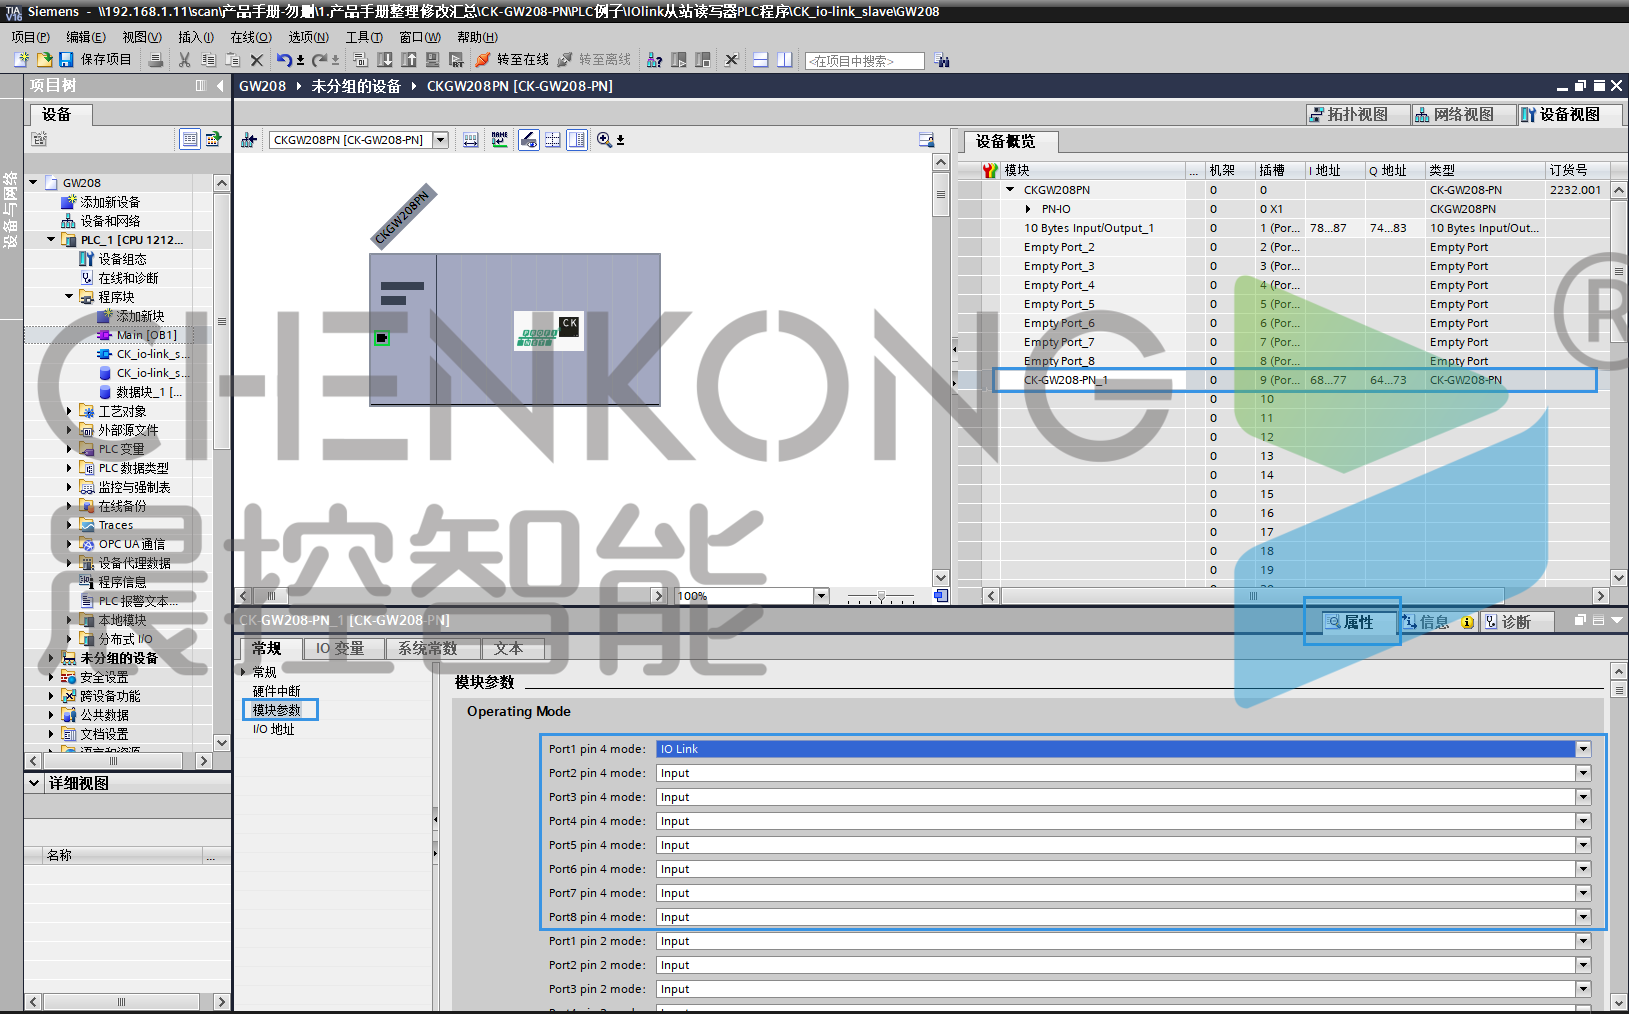Click the download to device icon
Viewport: 1629px width, 1014px height.
pyautogui.click(x=385, y=60)
